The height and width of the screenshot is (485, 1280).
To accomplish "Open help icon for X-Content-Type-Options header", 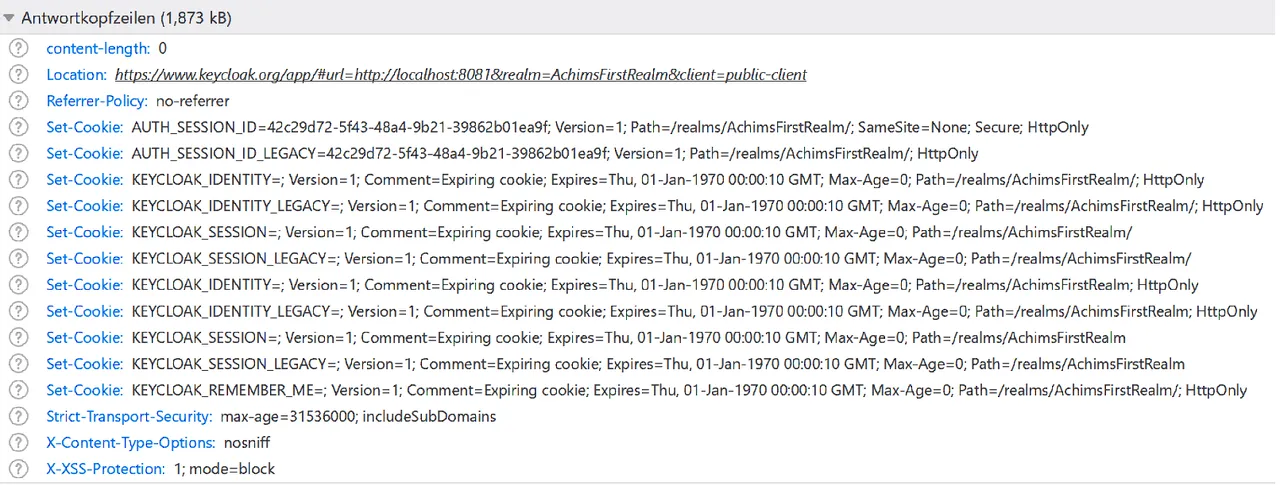I will click(x=17, y=442).
